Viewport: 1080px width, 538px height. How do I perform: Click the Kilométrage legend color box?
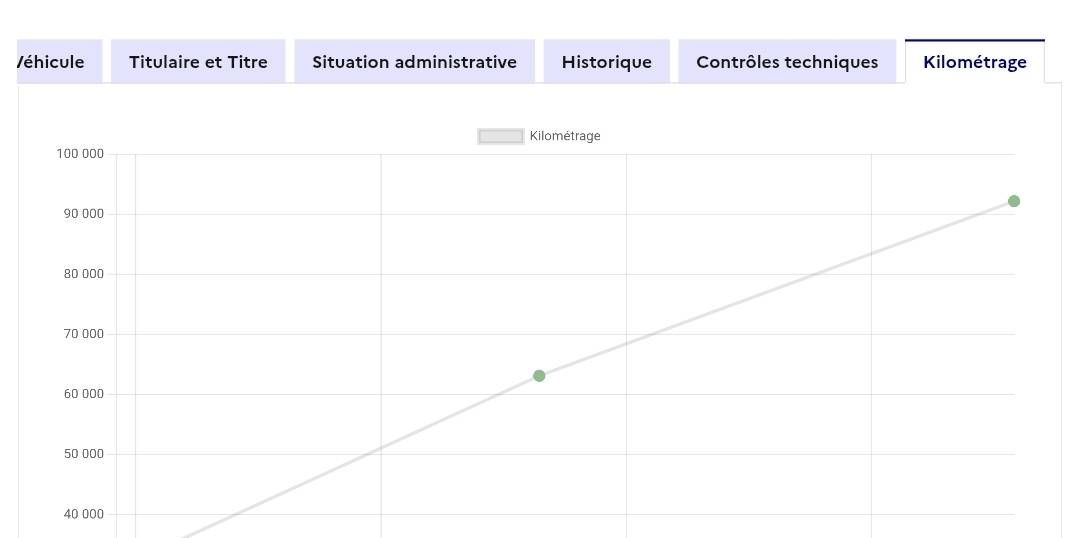501,136
